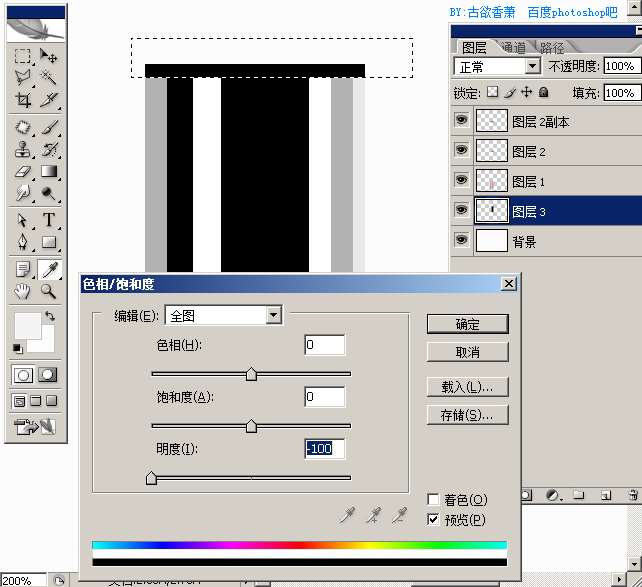Switch to the 图层 tab

(x=474, y=47)
